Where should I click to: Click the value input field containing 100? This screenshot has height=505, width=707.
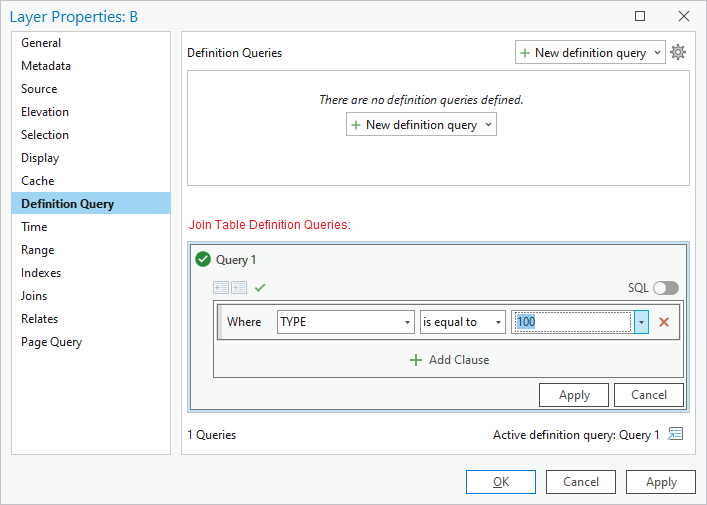pos(572,322)
